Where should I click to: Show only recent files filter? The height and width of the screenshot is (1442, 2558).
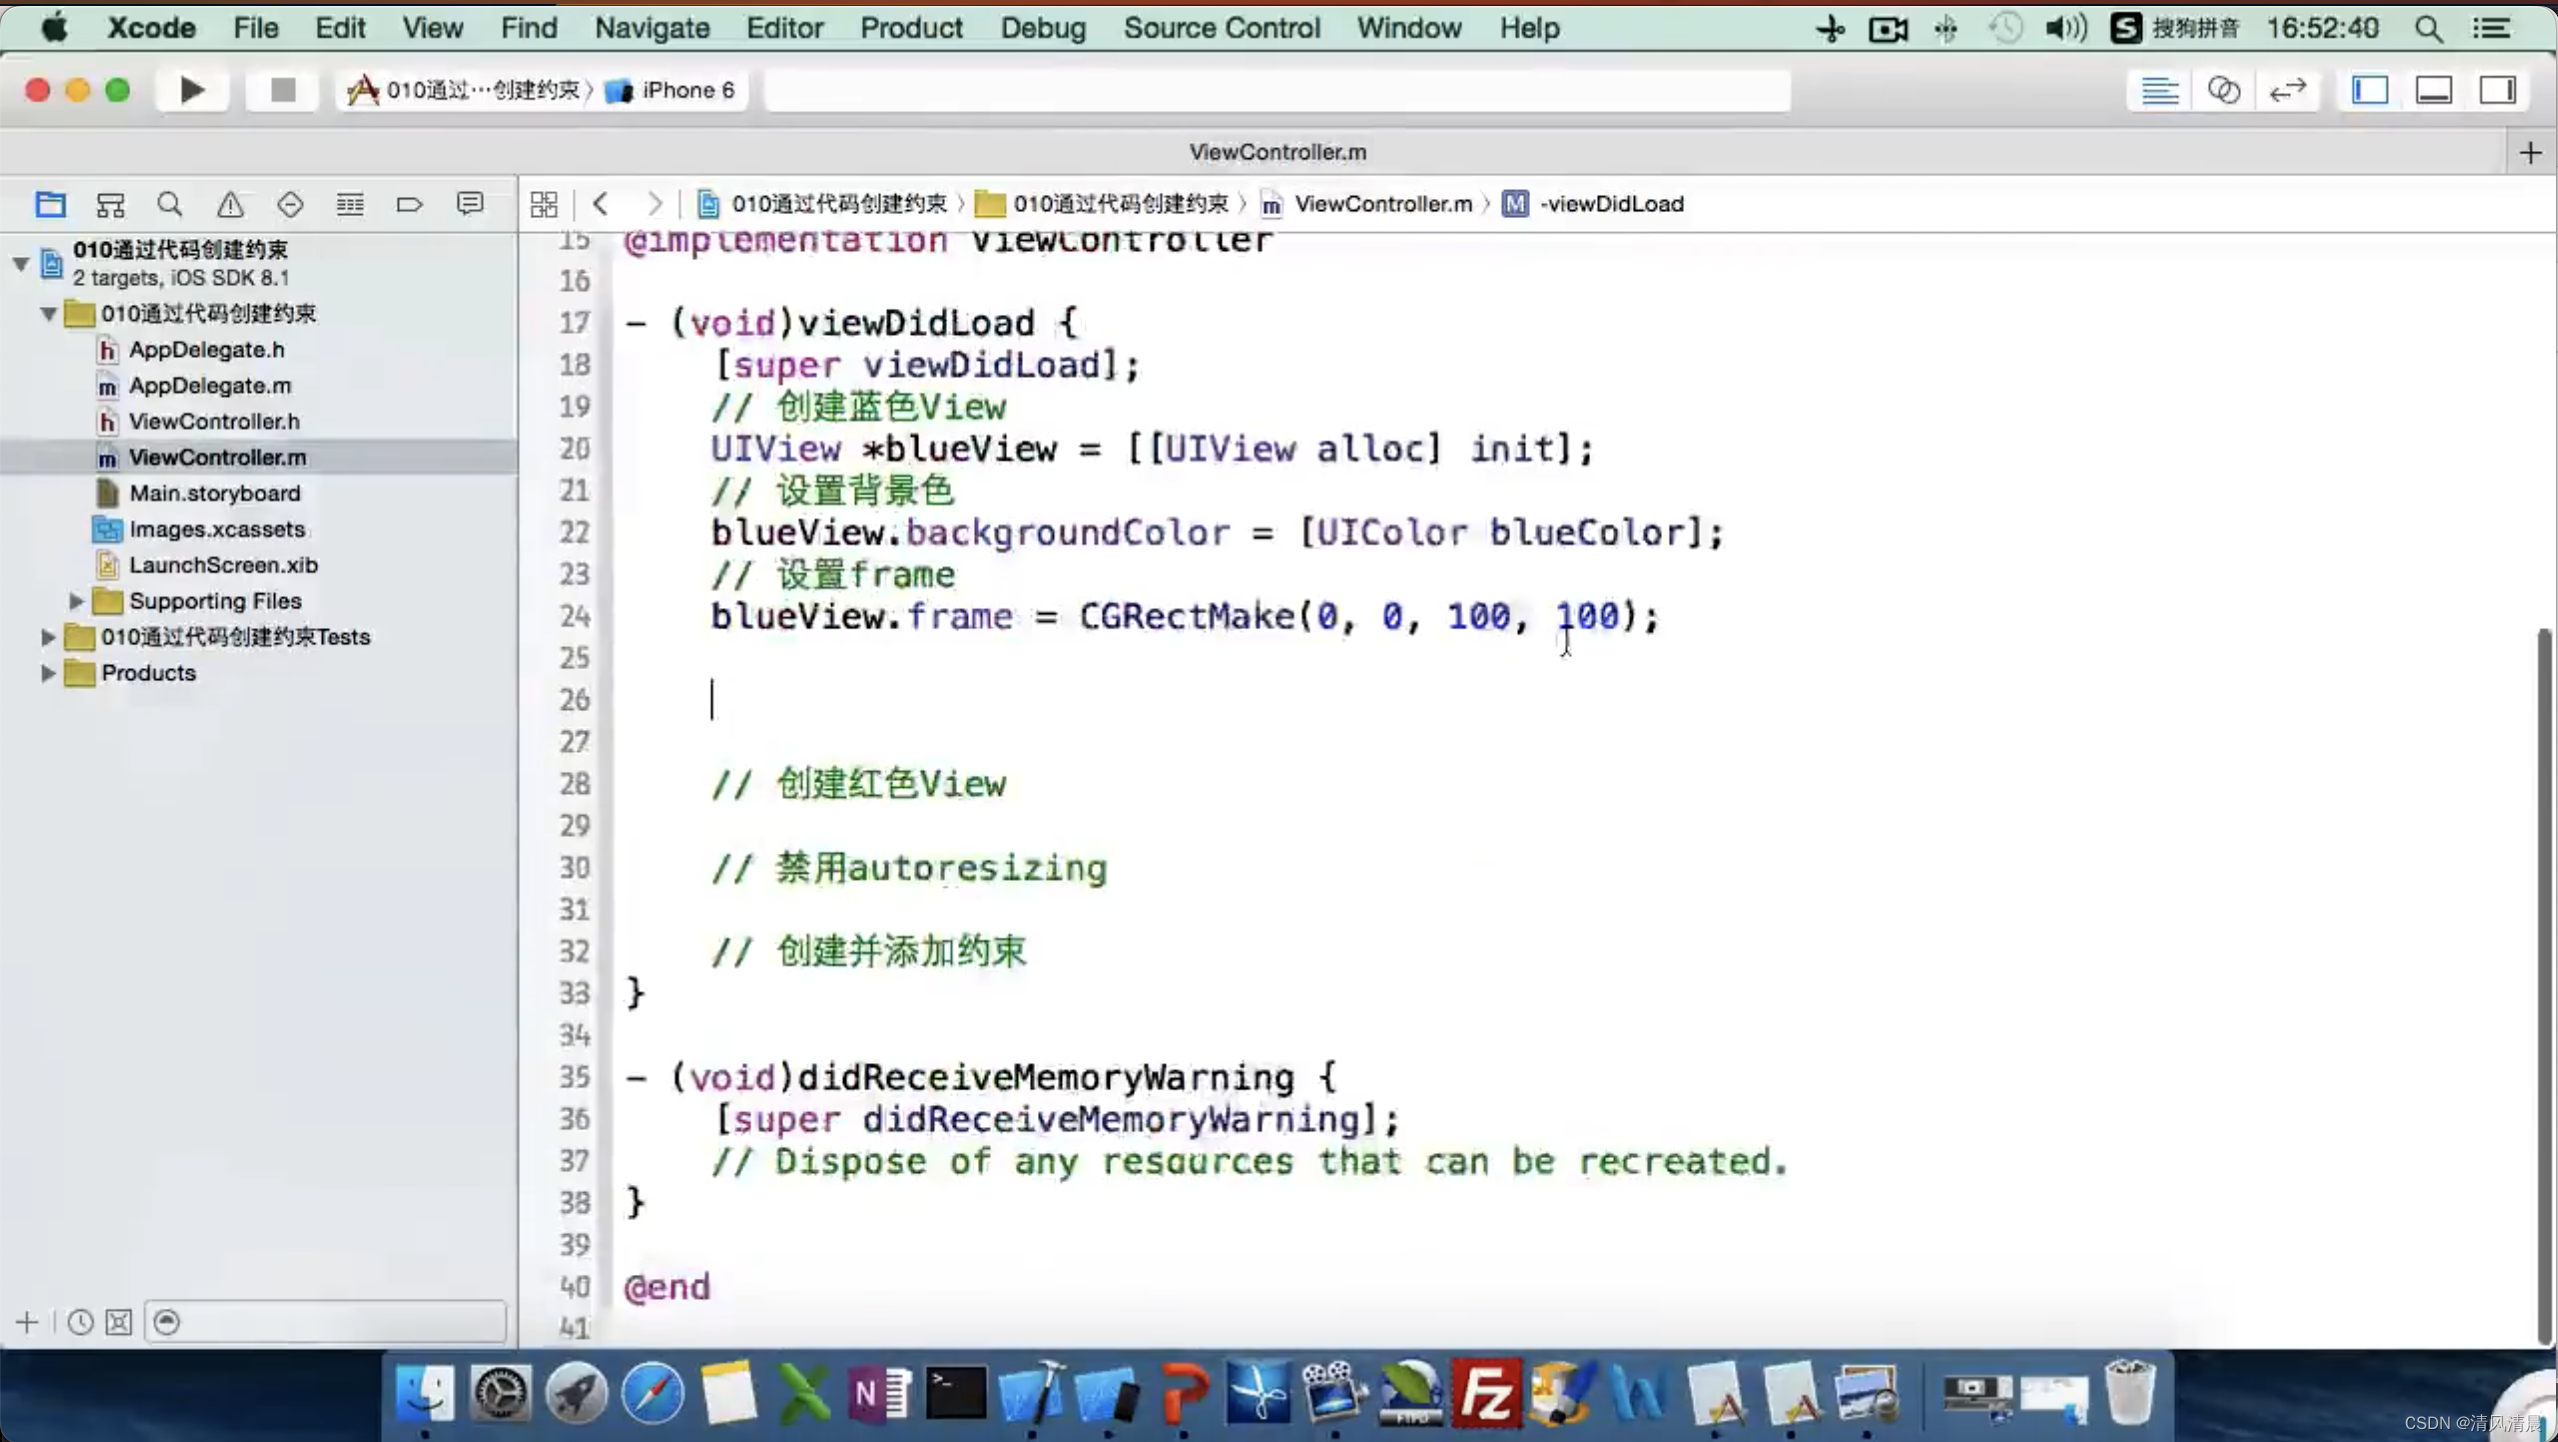[x=80, y=1322]
